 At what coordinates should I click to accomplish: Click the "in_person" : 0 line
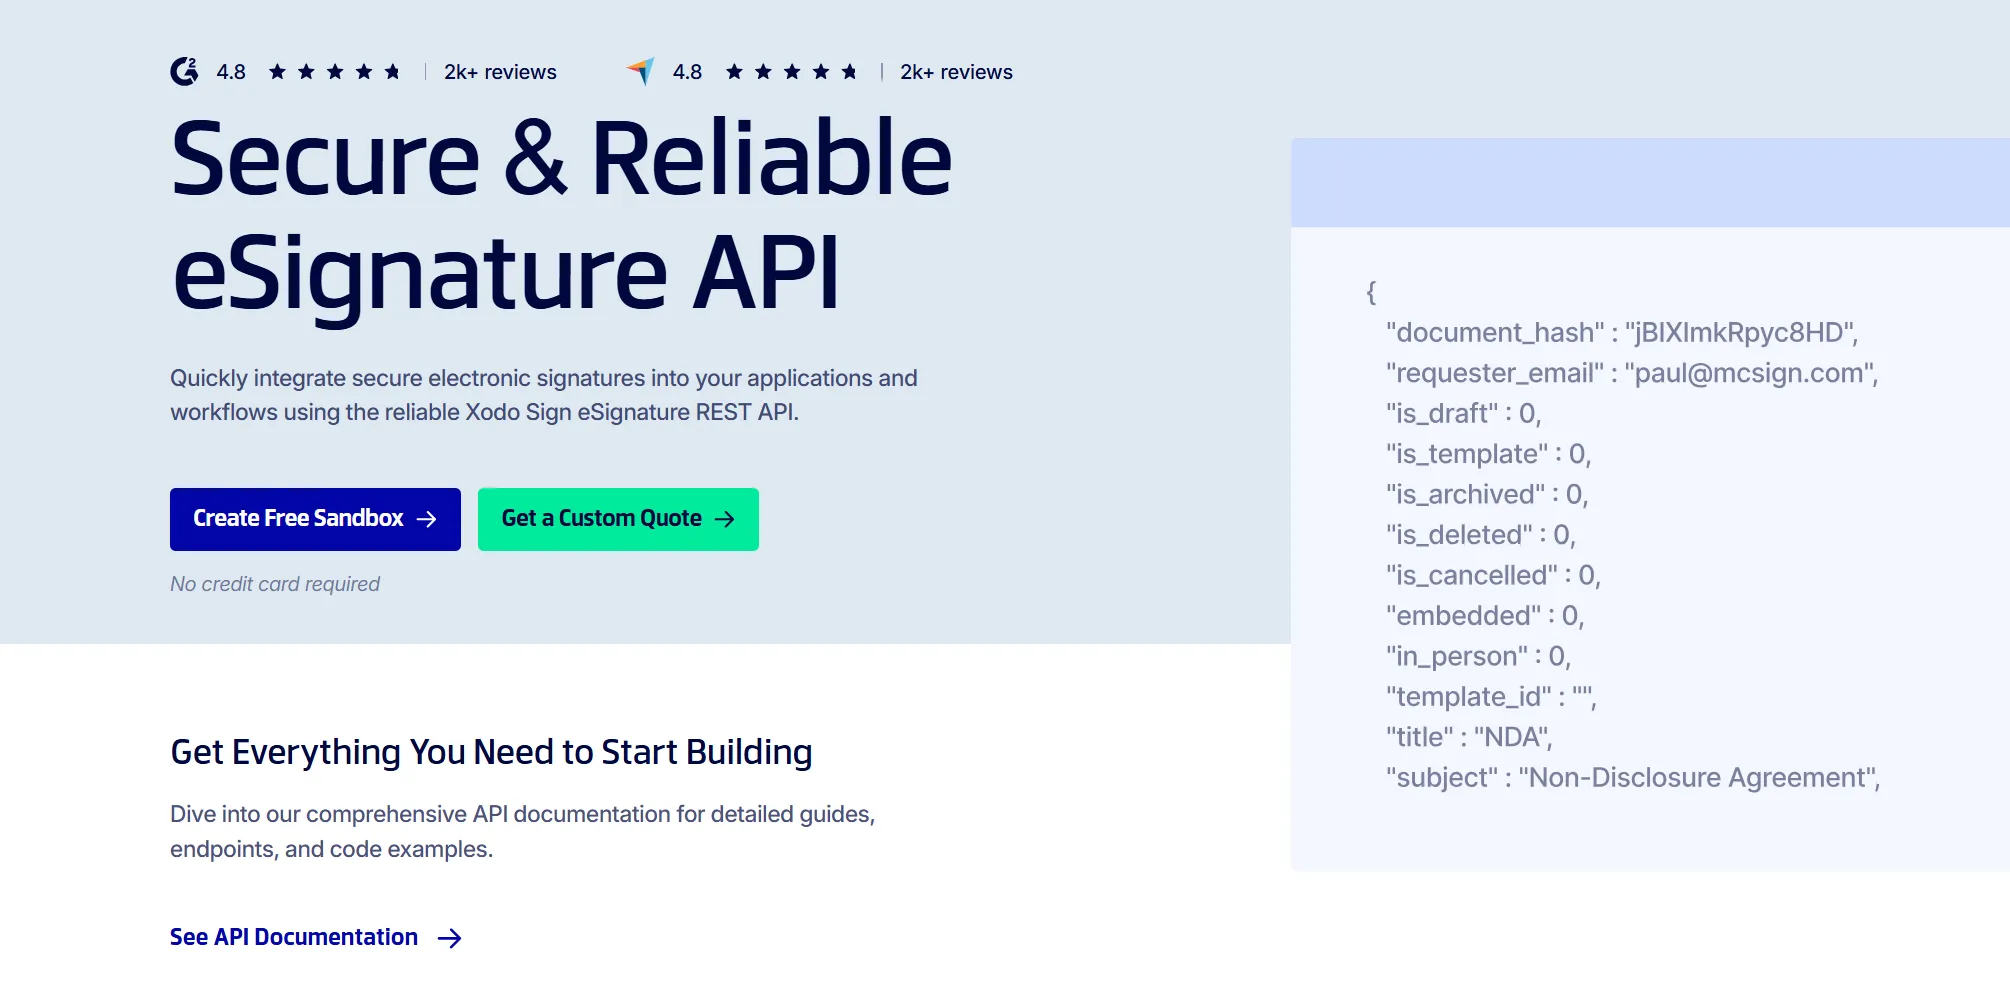tap(1479, 657)
